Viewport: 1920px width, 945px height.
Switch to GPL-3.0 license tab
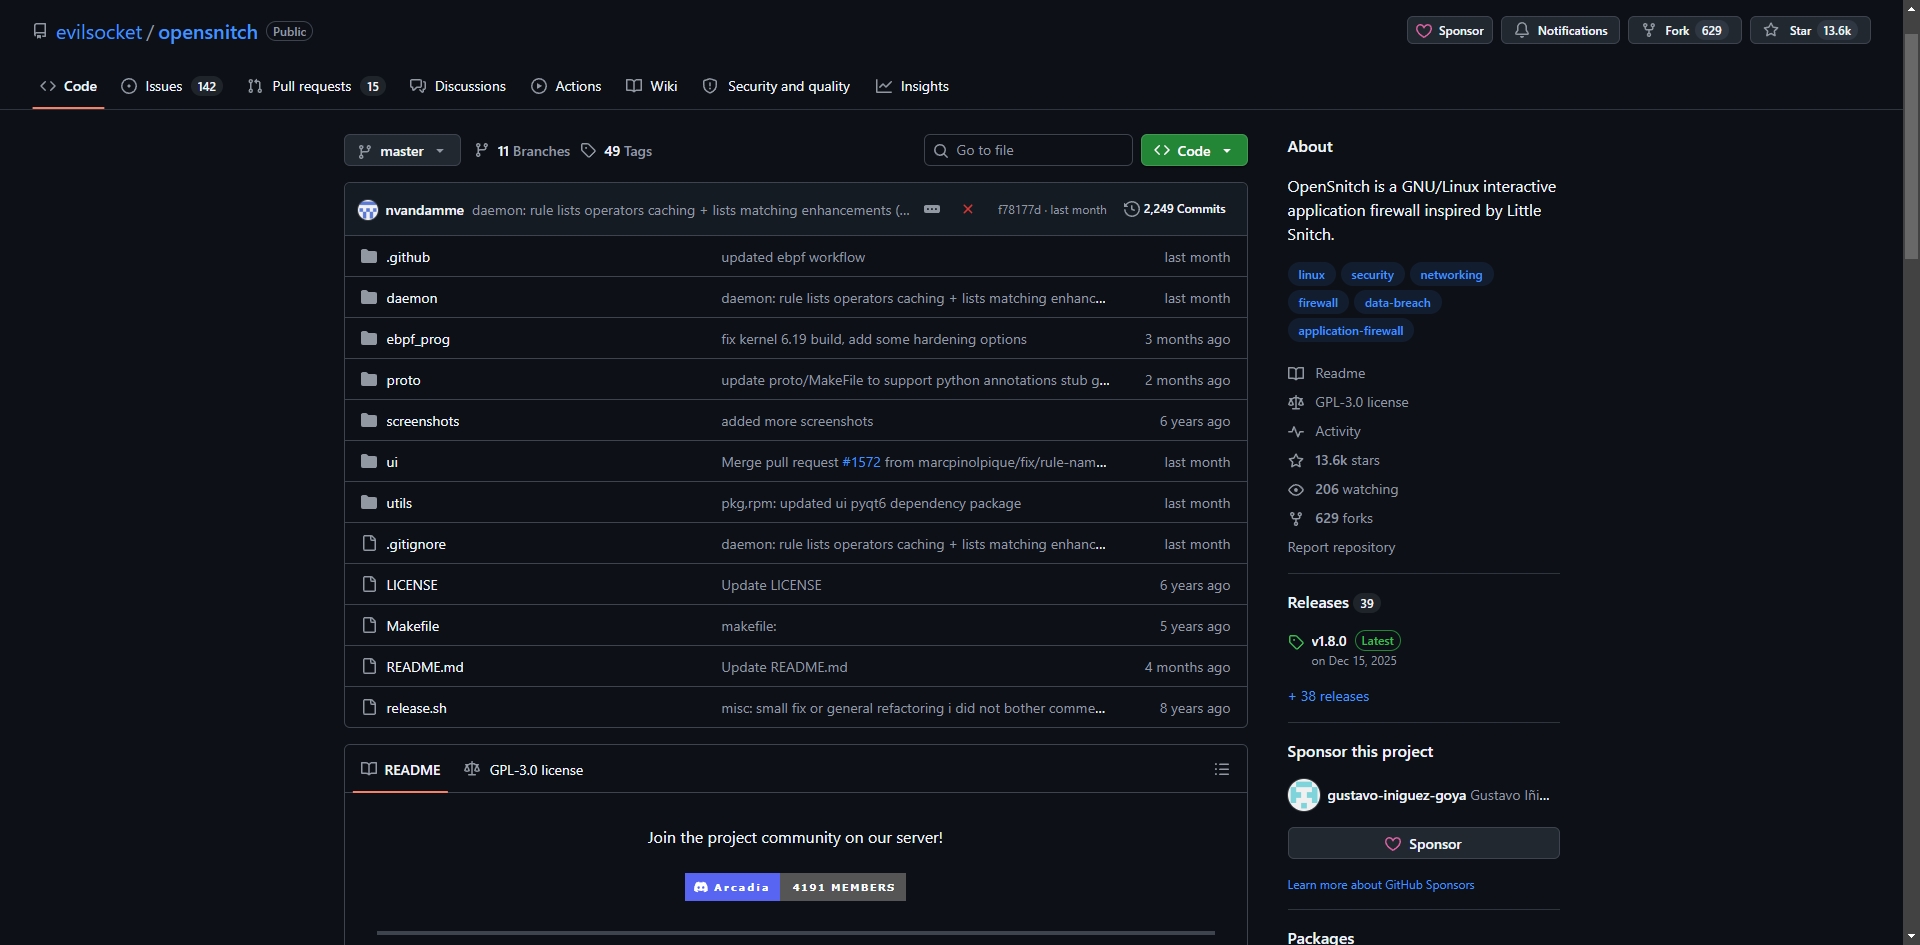[x=524, y=770]
